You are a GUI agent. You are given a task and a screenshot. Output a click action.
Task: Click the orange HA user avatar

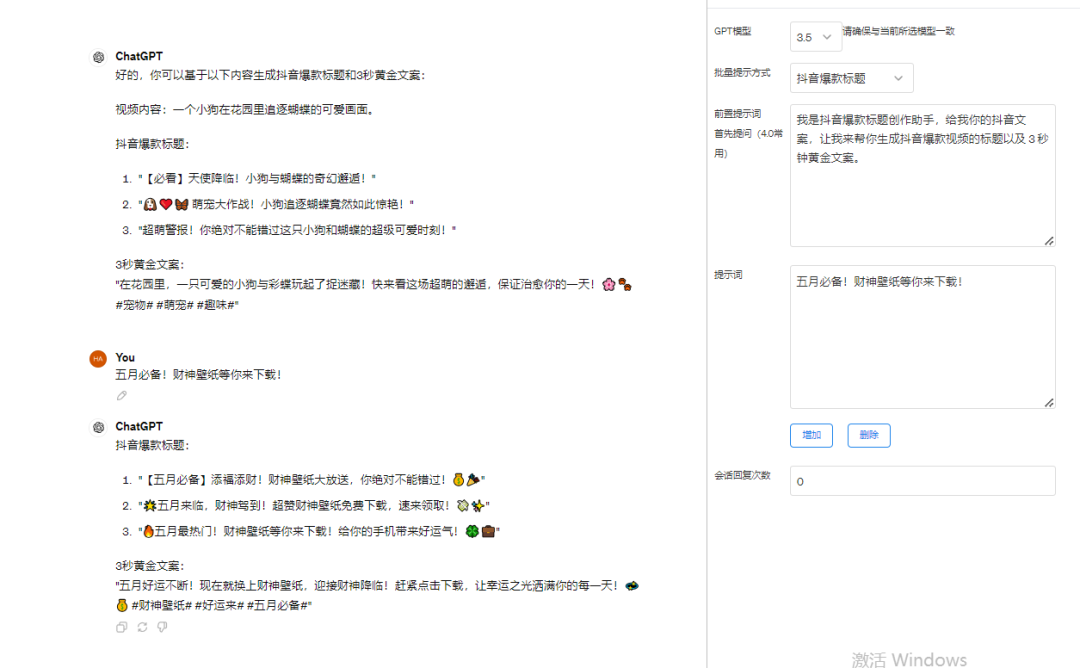pos(98,357)
